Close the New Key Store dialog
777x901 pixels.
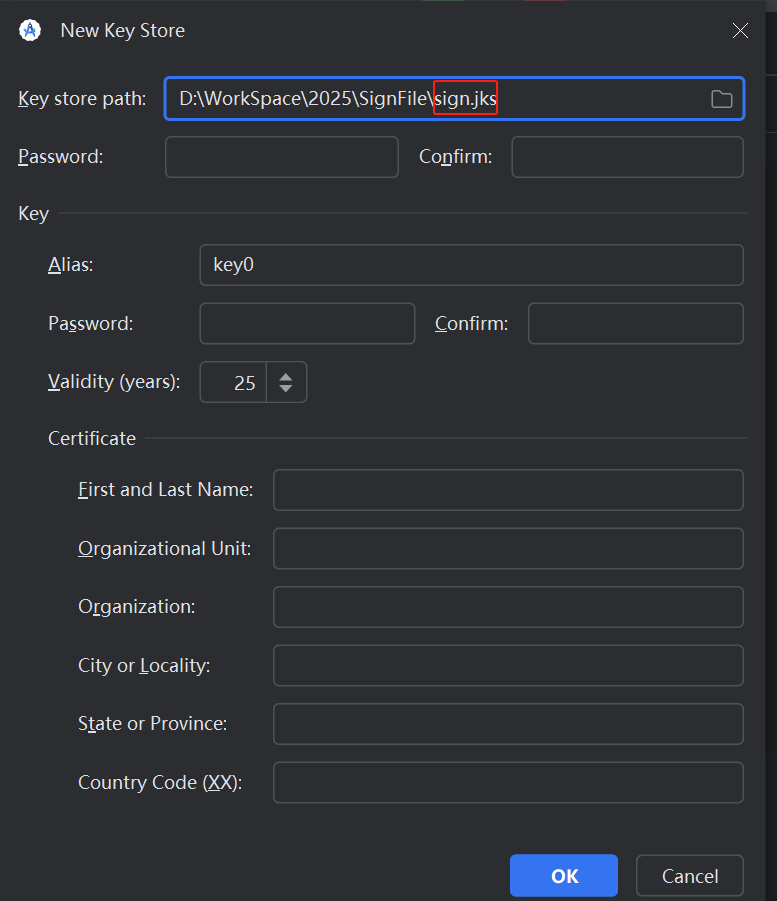coord(740,30)
